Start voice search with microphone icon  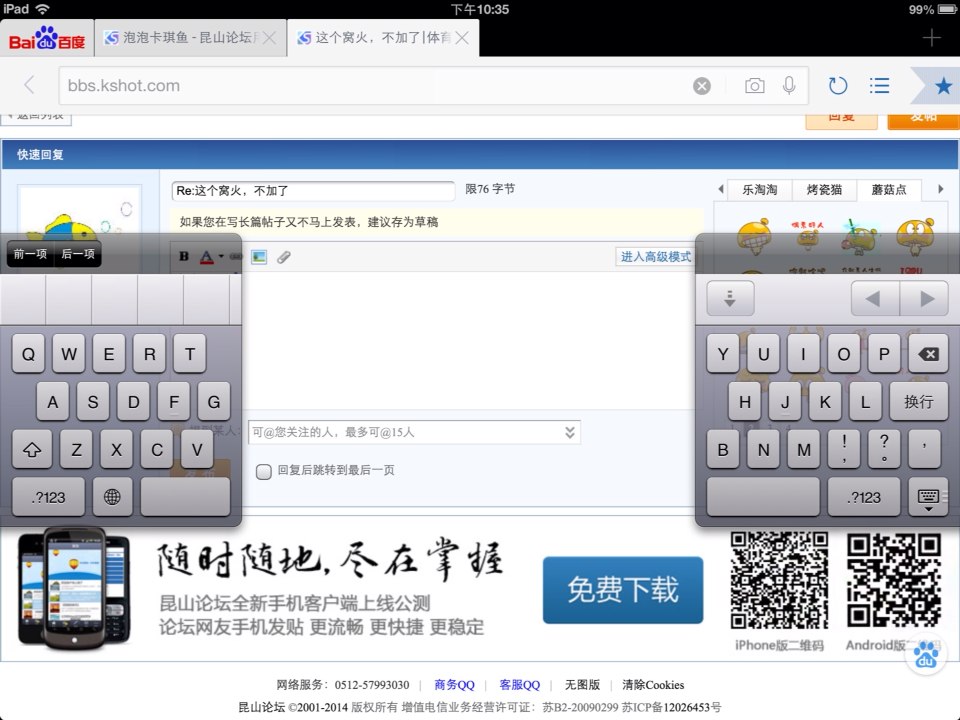tap(789, 86)
